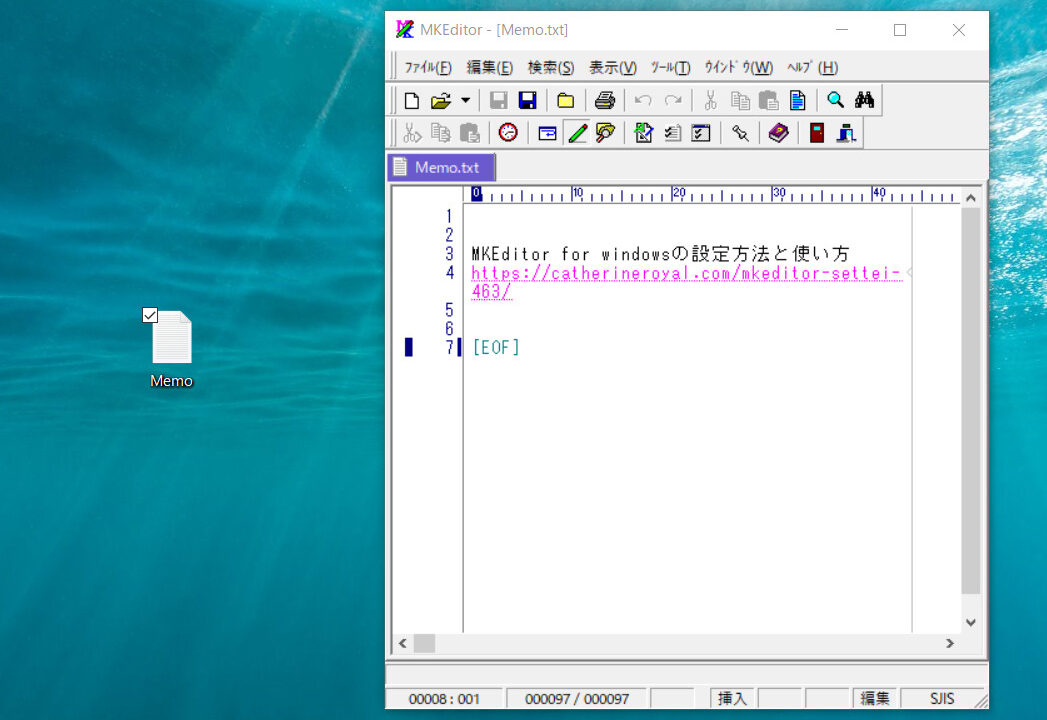Viewport: 1047px width, 720px height.
Task: Click the grayed save floppy icon
Action: coord(498,100)
